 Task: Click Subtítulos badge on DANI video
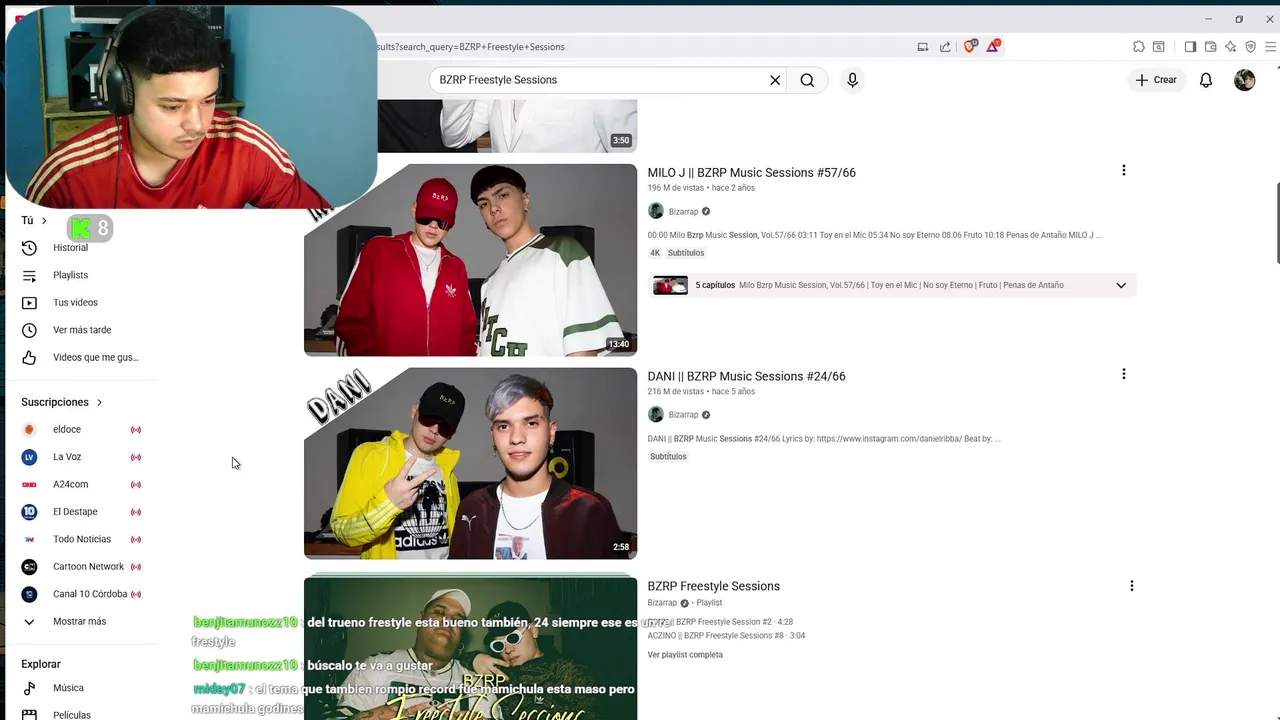click(668, 457)
